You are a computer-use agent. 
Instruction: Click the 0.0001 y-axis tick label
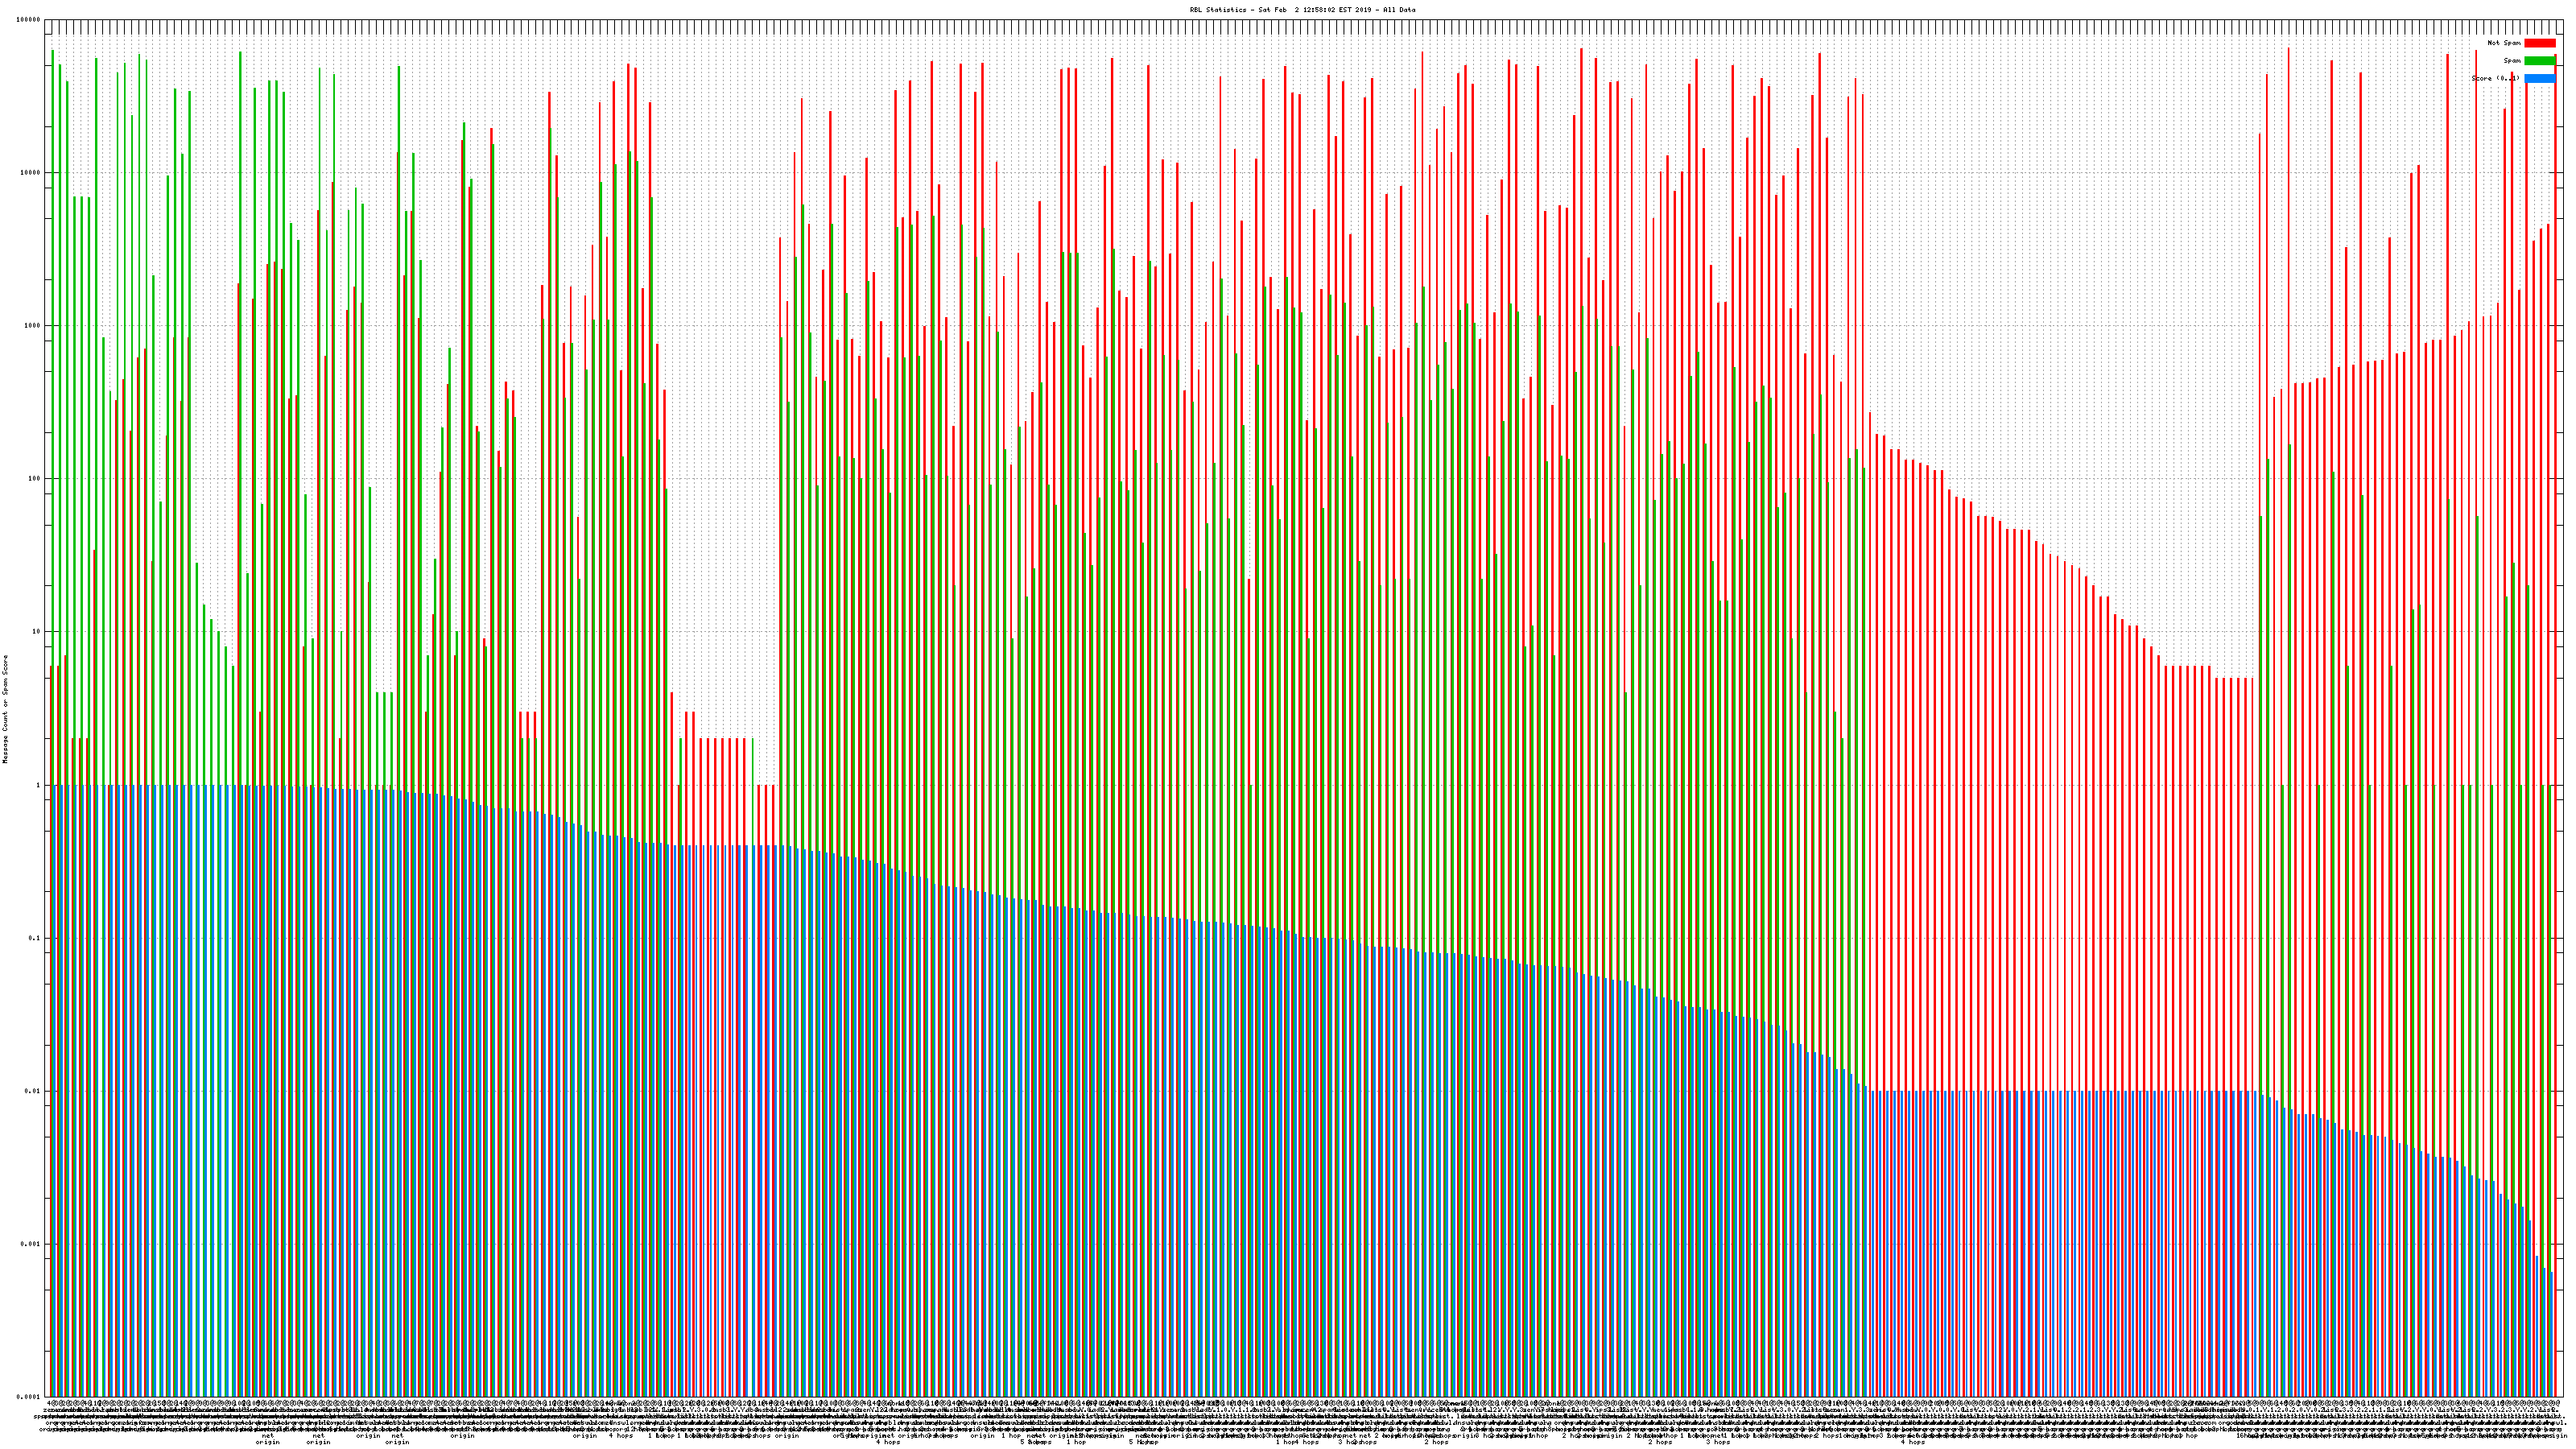pos(29,1397)
